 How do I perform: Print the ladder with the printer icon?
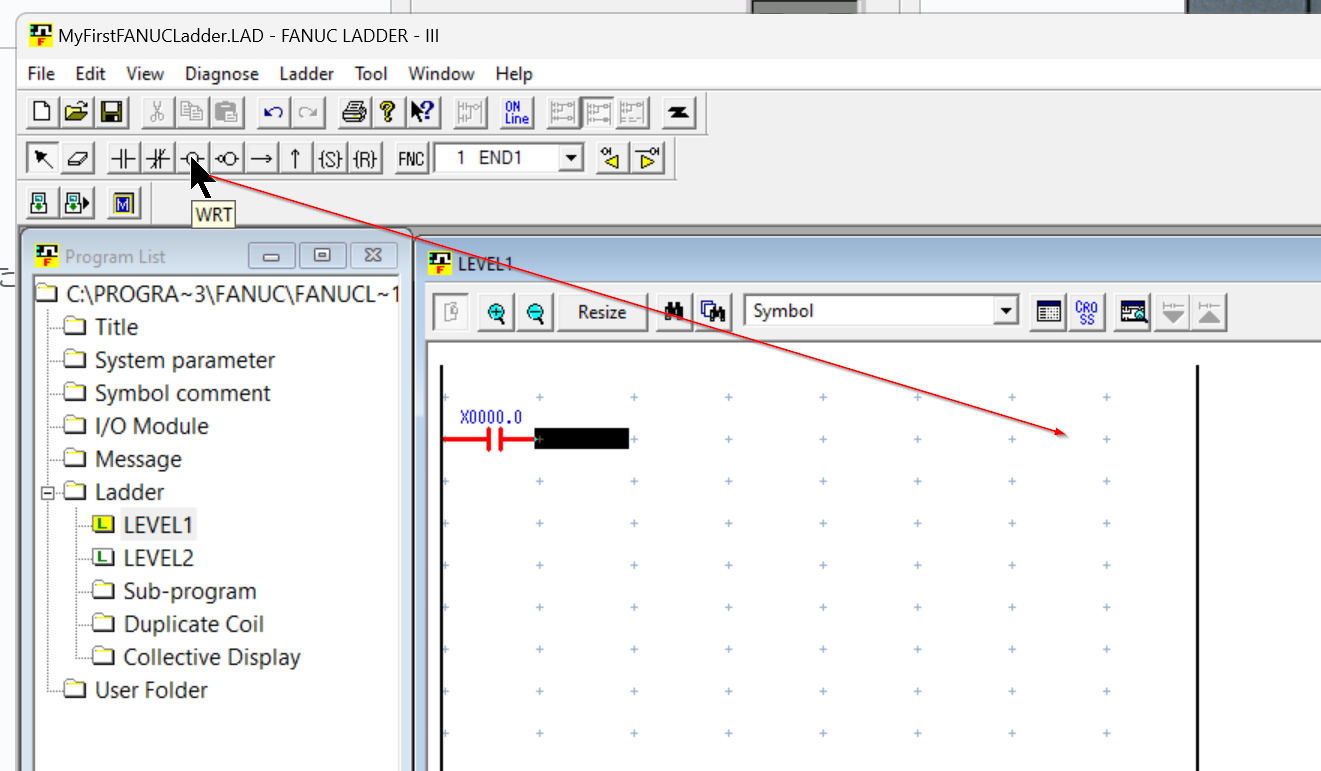click(353, 111)
